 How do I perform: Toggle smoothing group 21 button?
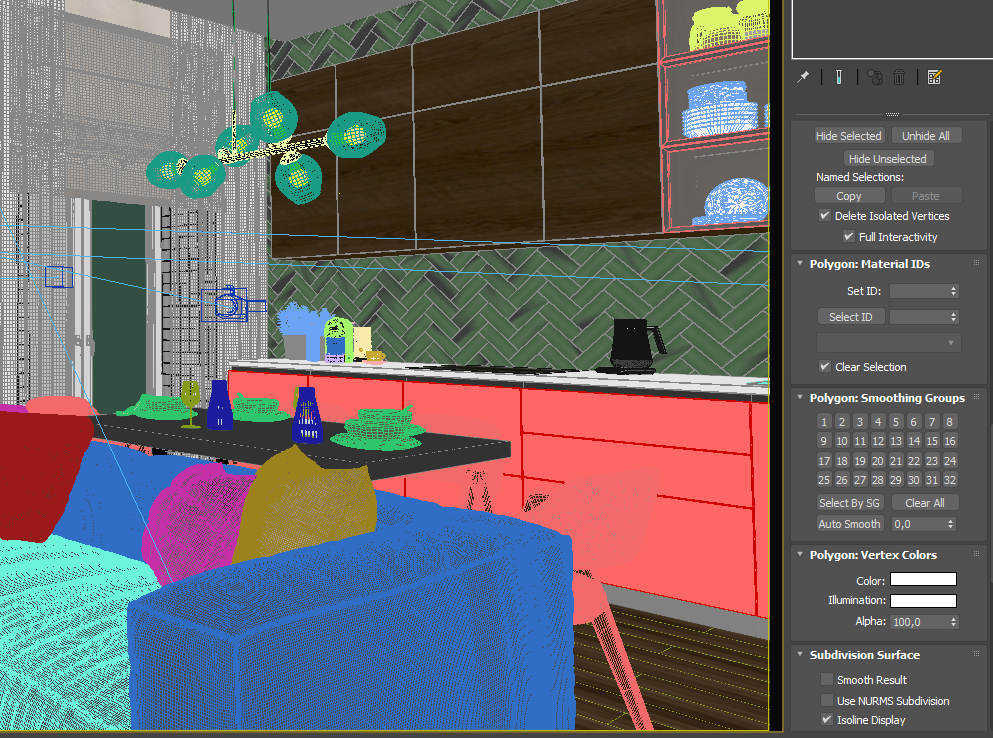pyautogui.click(x=895, y=461)
